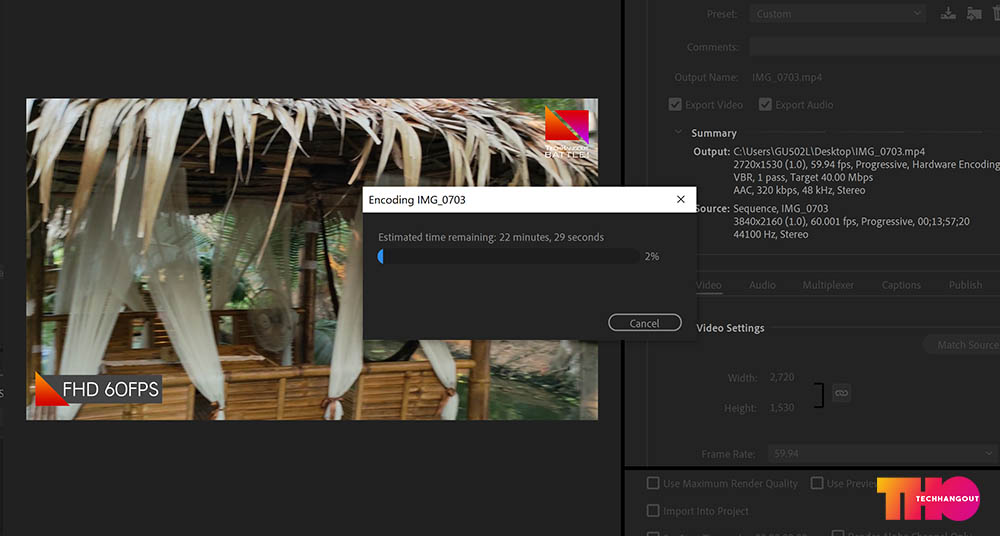Toggle the width-height constrain link icon
Image resolution: width=1000 pixels, height=536 pixels.
pyautogui.click(x=842, y=392)
